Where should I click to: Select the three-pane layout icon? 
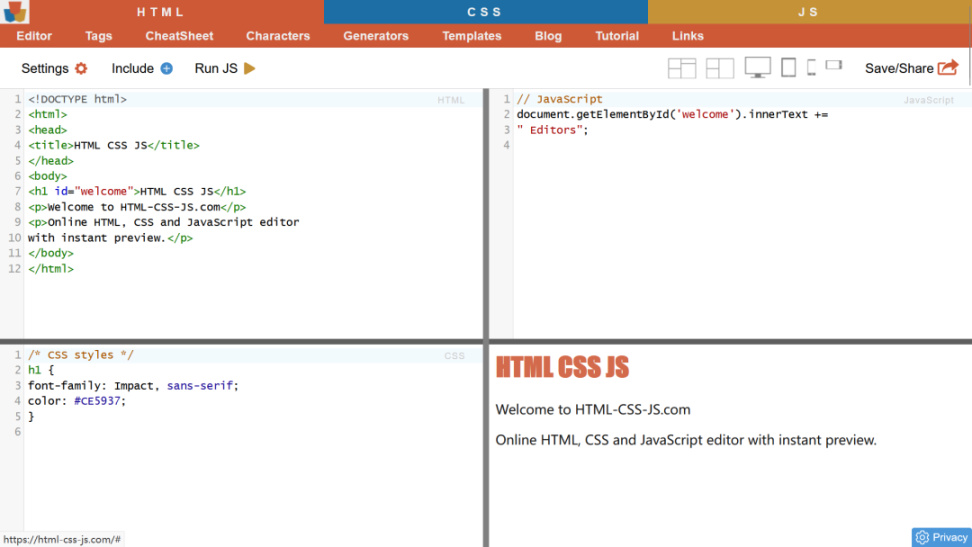click(x=720, y=68)
